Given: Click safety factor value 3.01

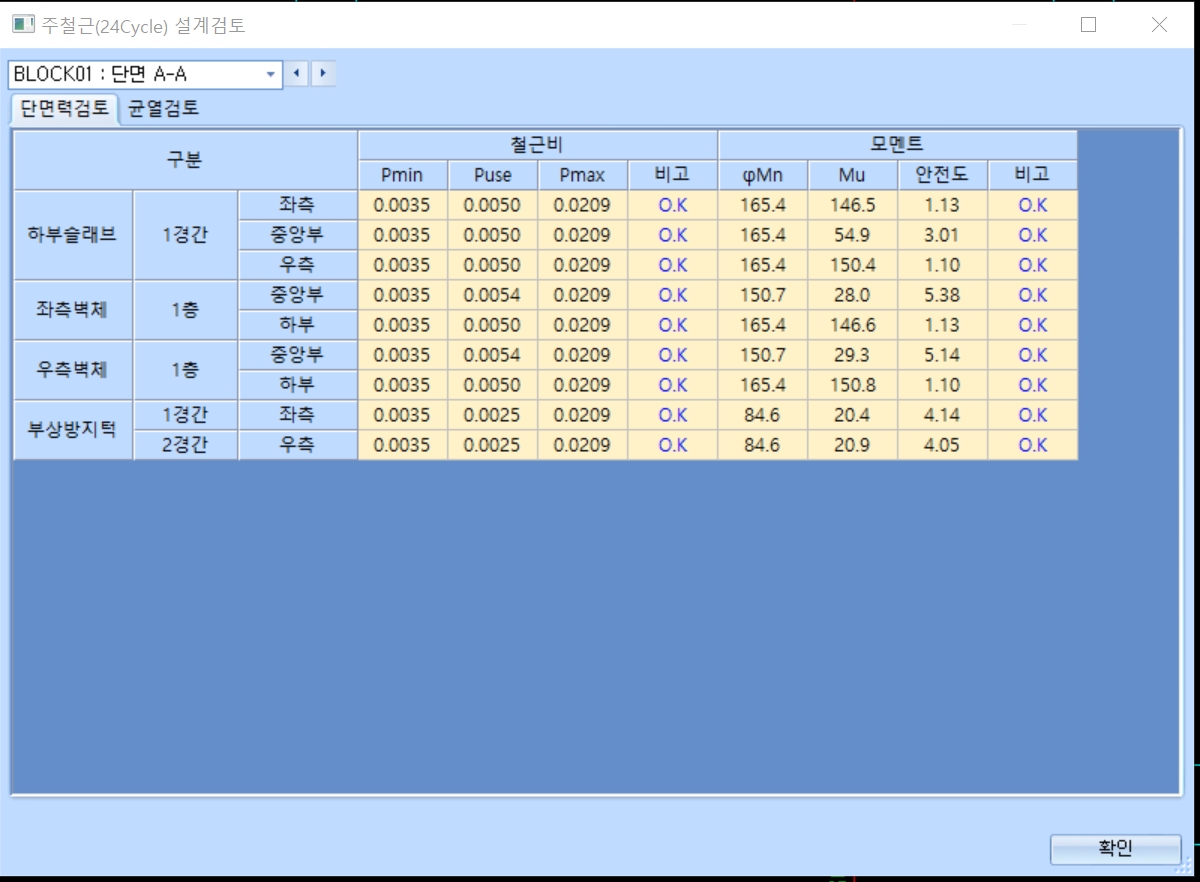Looking at the screenshot, I should click(x=943, y=235).
